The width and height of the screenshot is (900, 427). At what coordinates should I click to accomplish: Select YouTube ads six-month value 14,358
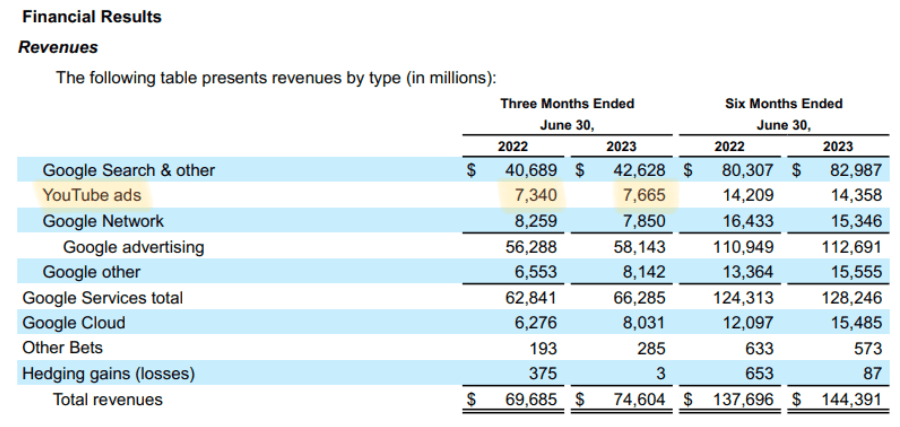click(856, 196)
